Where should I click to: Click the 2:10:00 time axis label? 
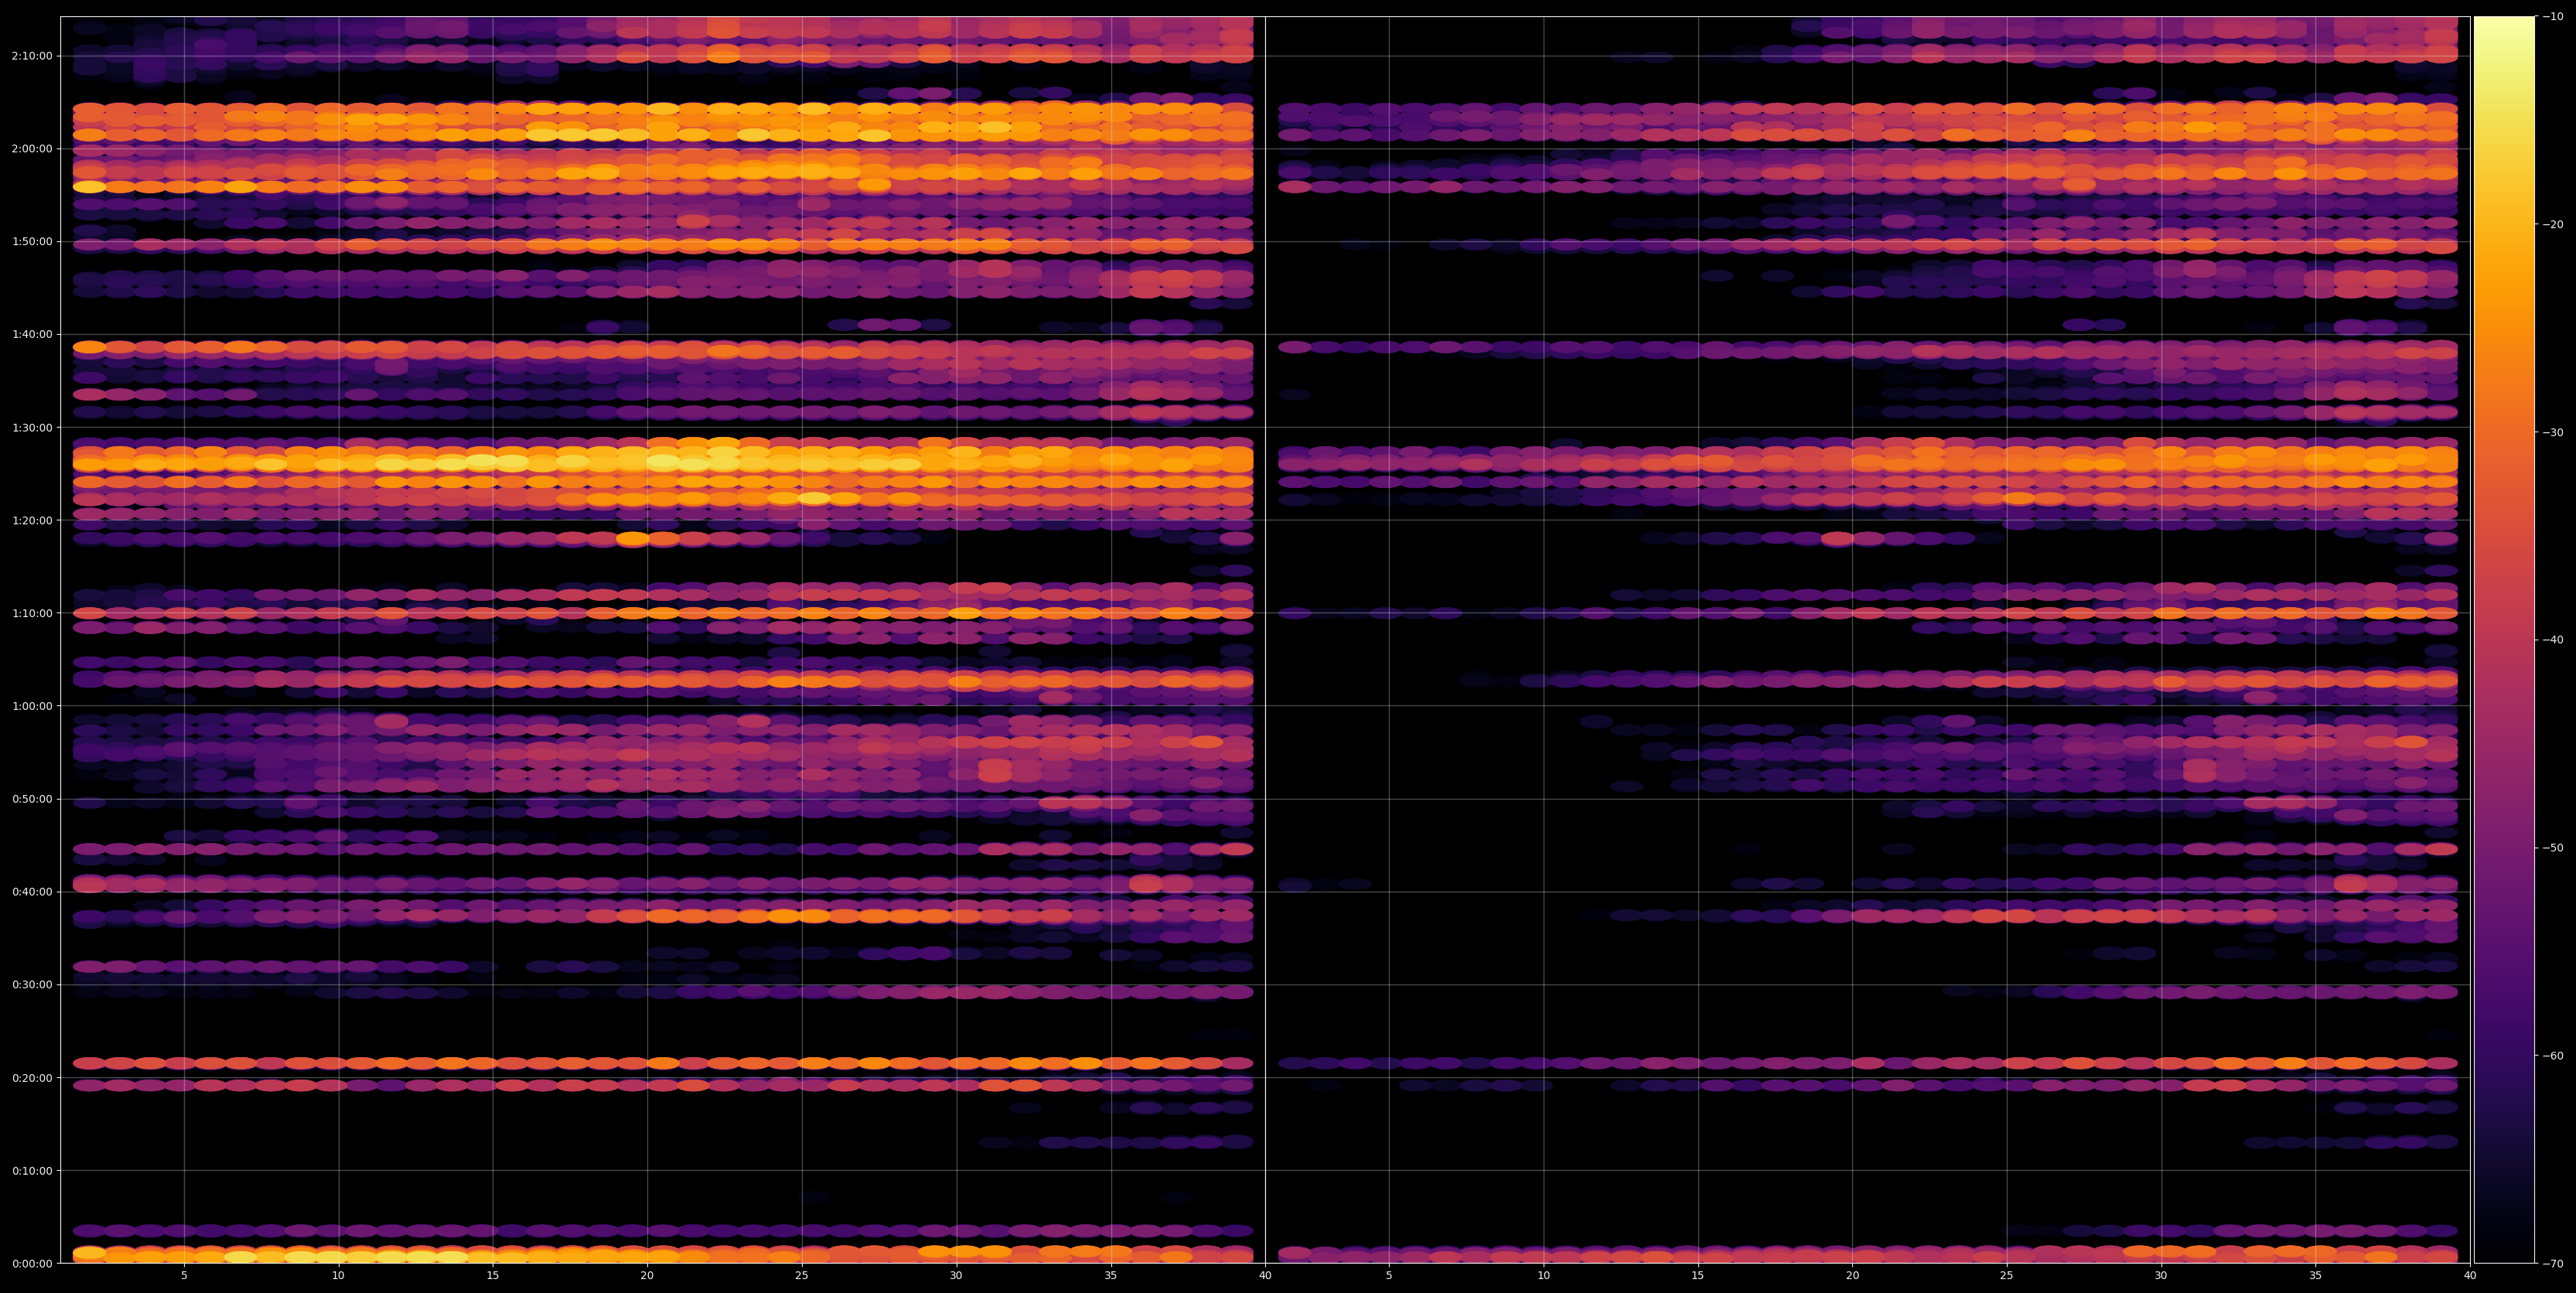coord(32,56)
